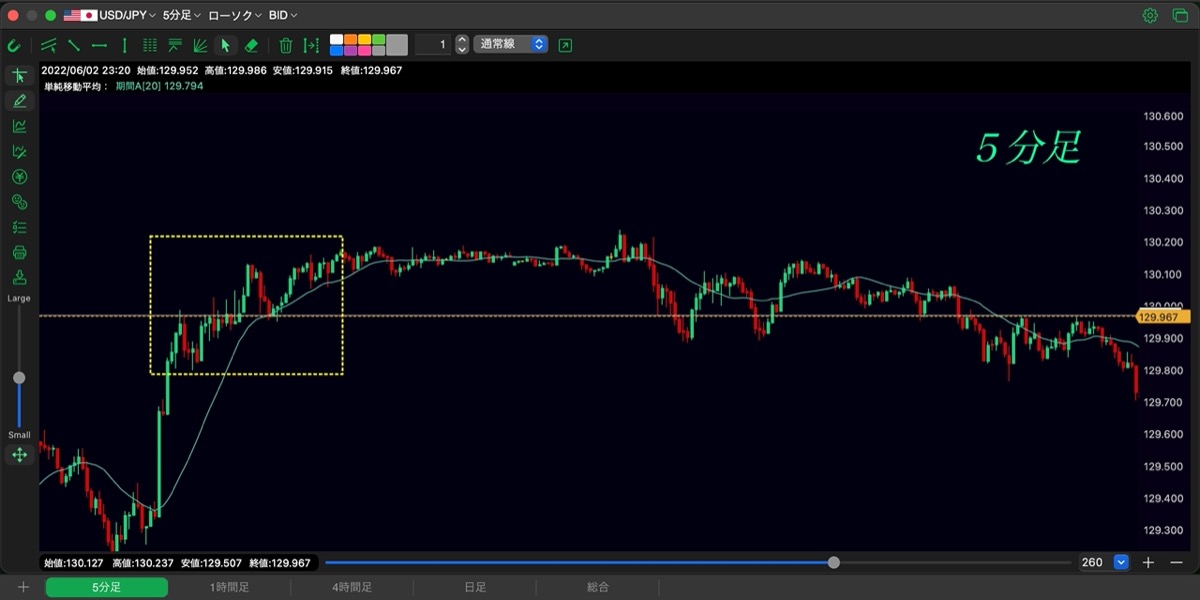Switch to the 4時間足 tab

coord(352,587)
